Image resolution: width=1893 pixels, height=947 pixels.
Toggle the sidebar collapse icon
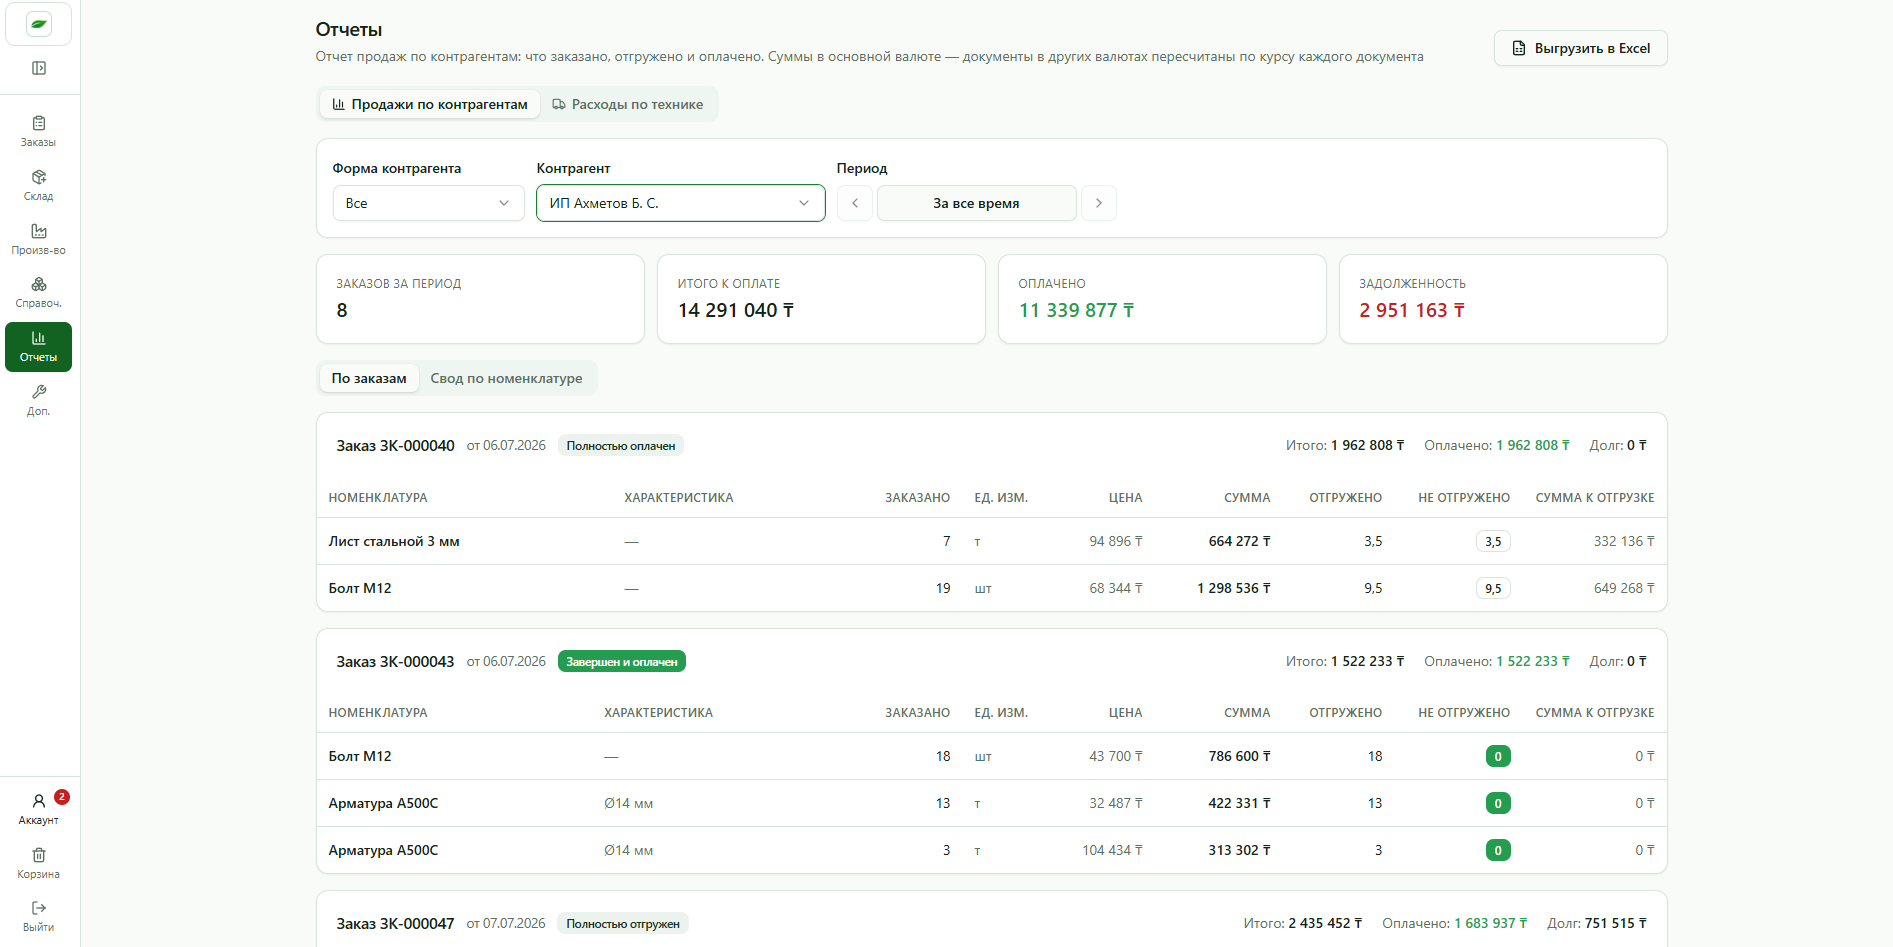pyautogui.click(x=39, y=68)
